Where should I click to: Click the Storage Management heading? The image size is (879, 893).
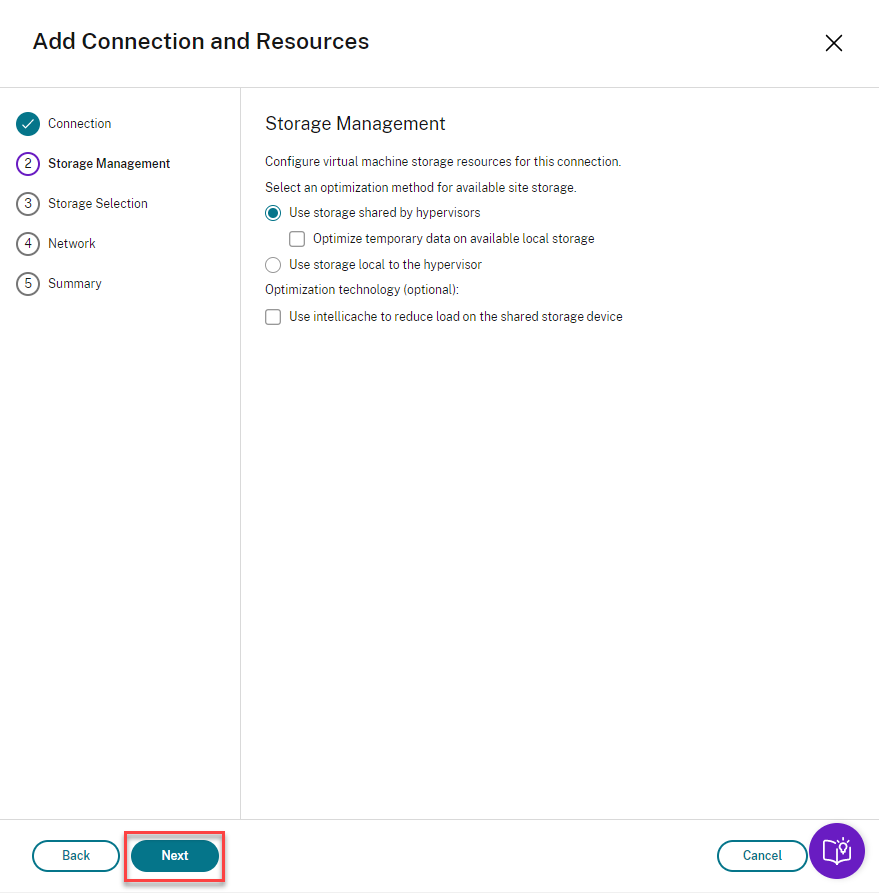pos(355,124)
